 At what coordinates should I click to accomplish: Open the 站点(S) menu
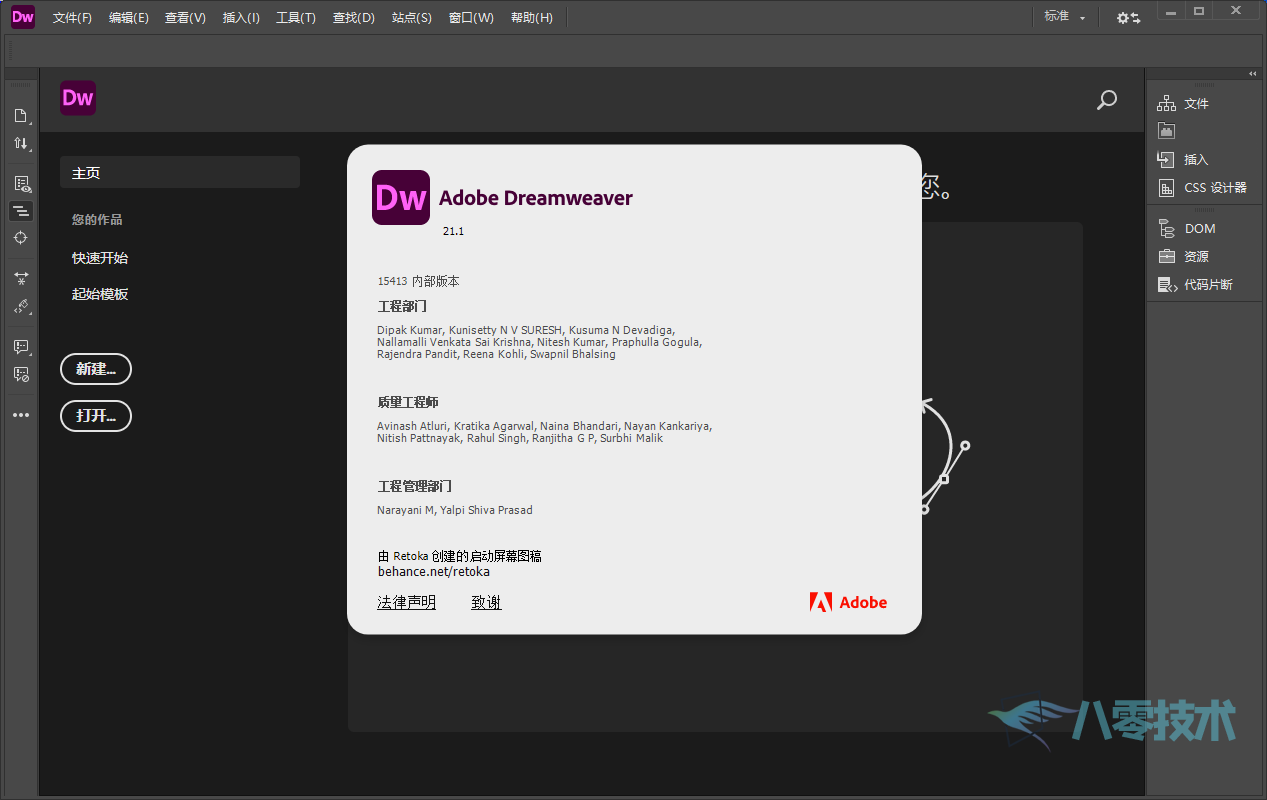(x=412, y=18)
